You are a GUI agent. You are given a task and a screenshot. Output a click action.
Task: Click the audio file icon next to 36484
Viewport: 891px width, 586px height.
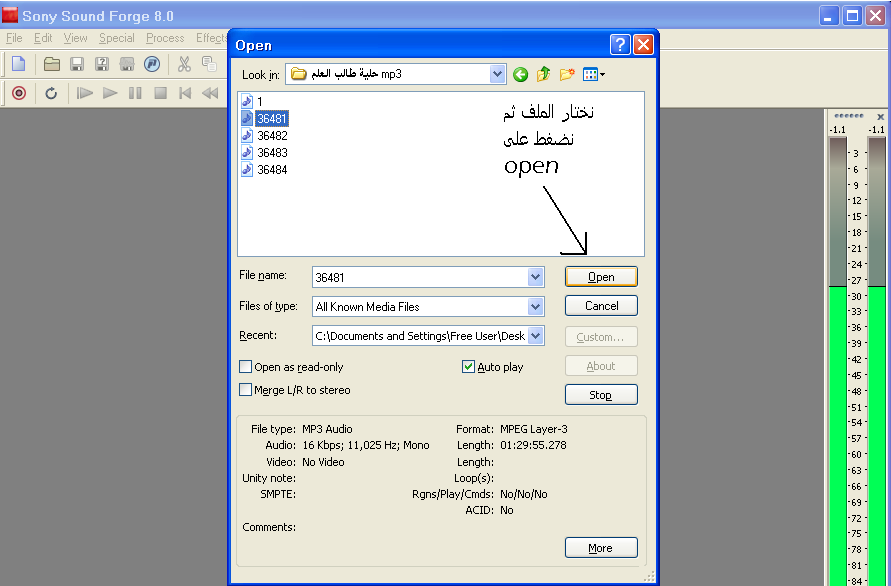(x=247, y=169)
